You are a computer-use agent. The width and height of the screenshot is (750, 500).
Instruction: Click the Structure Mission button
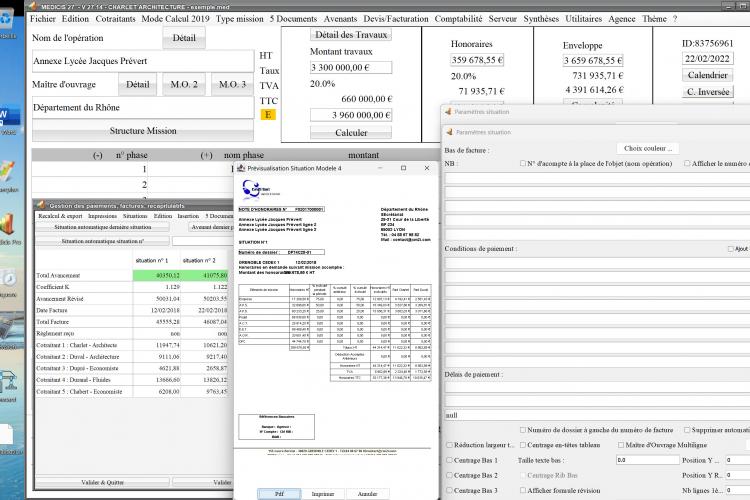click(143, 131)
